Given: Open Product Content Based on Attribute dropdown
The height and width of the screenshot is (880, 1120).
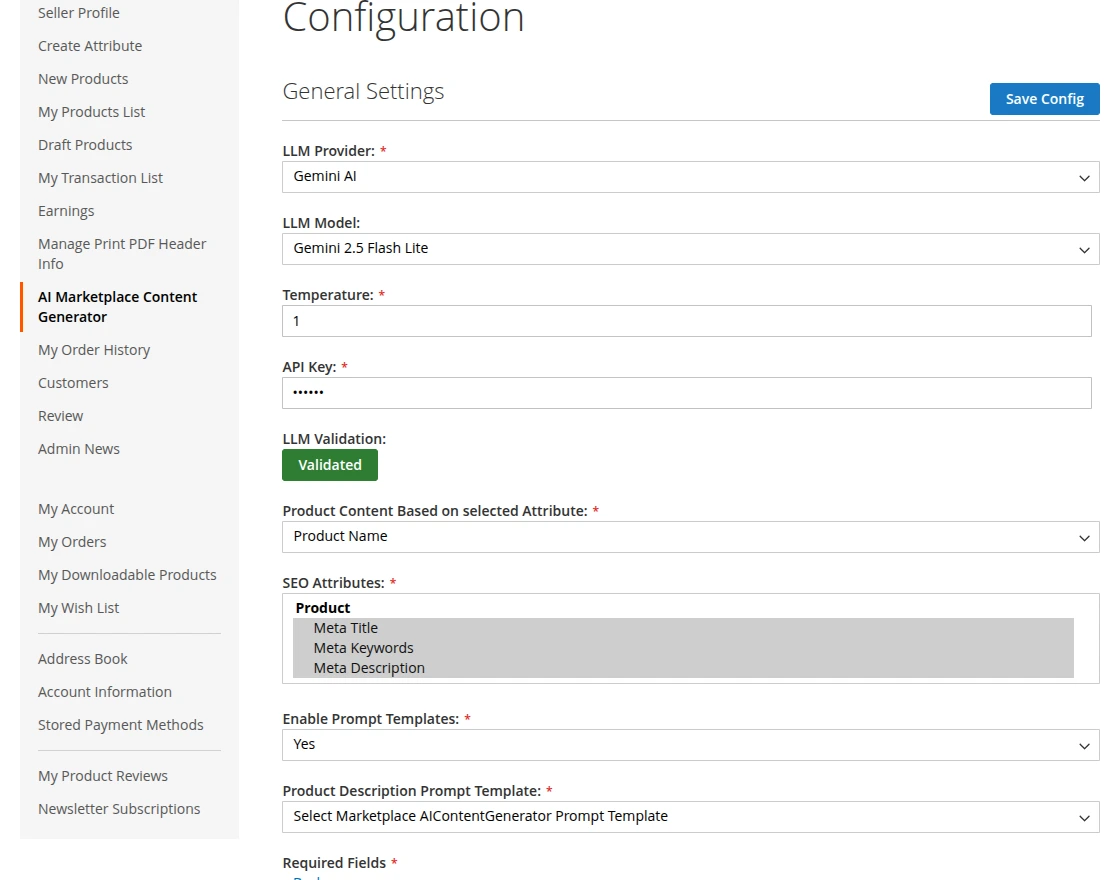Looking at the screenshot, I should (x=691, y=537).
